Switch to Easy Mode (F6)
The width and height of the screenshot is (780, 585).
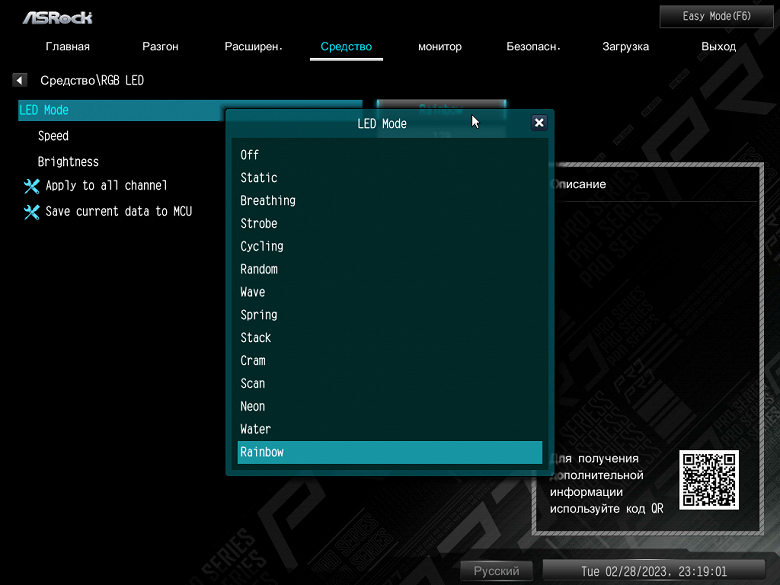(716, 16)
